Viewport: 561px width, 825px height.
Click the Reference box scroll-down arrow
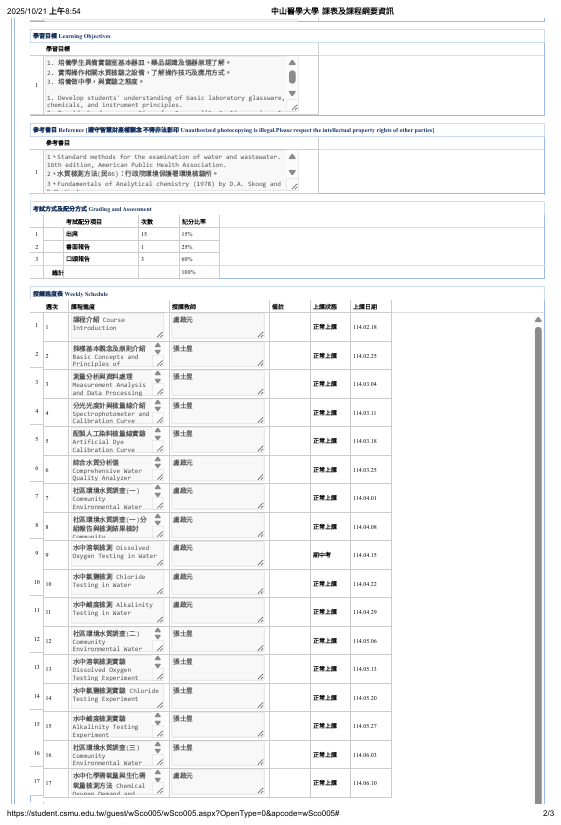pyautogui.click(x=292, y=173)
